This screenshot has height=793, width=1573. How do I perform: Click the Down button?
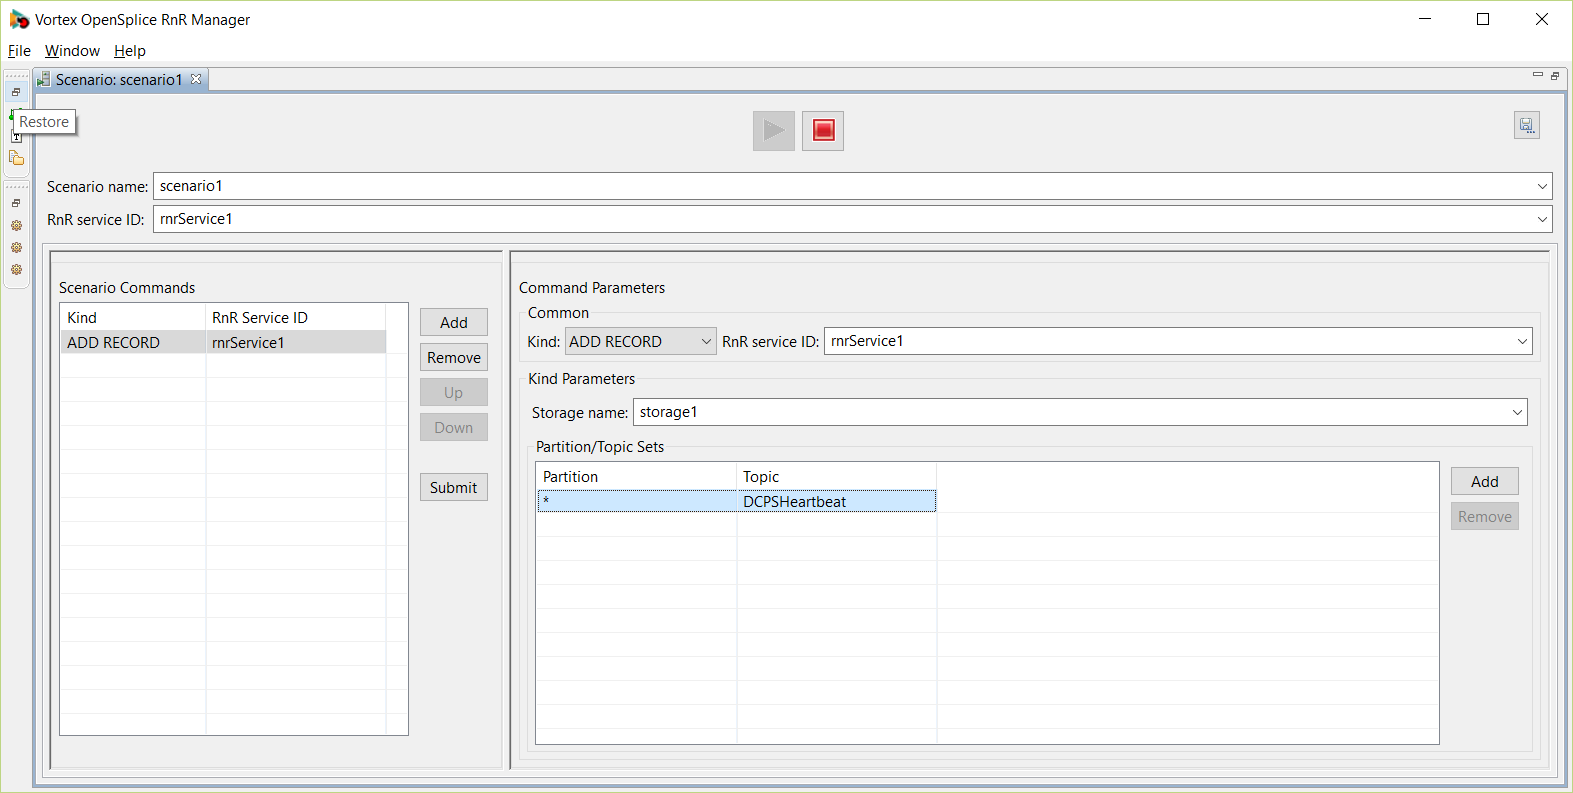454,427
